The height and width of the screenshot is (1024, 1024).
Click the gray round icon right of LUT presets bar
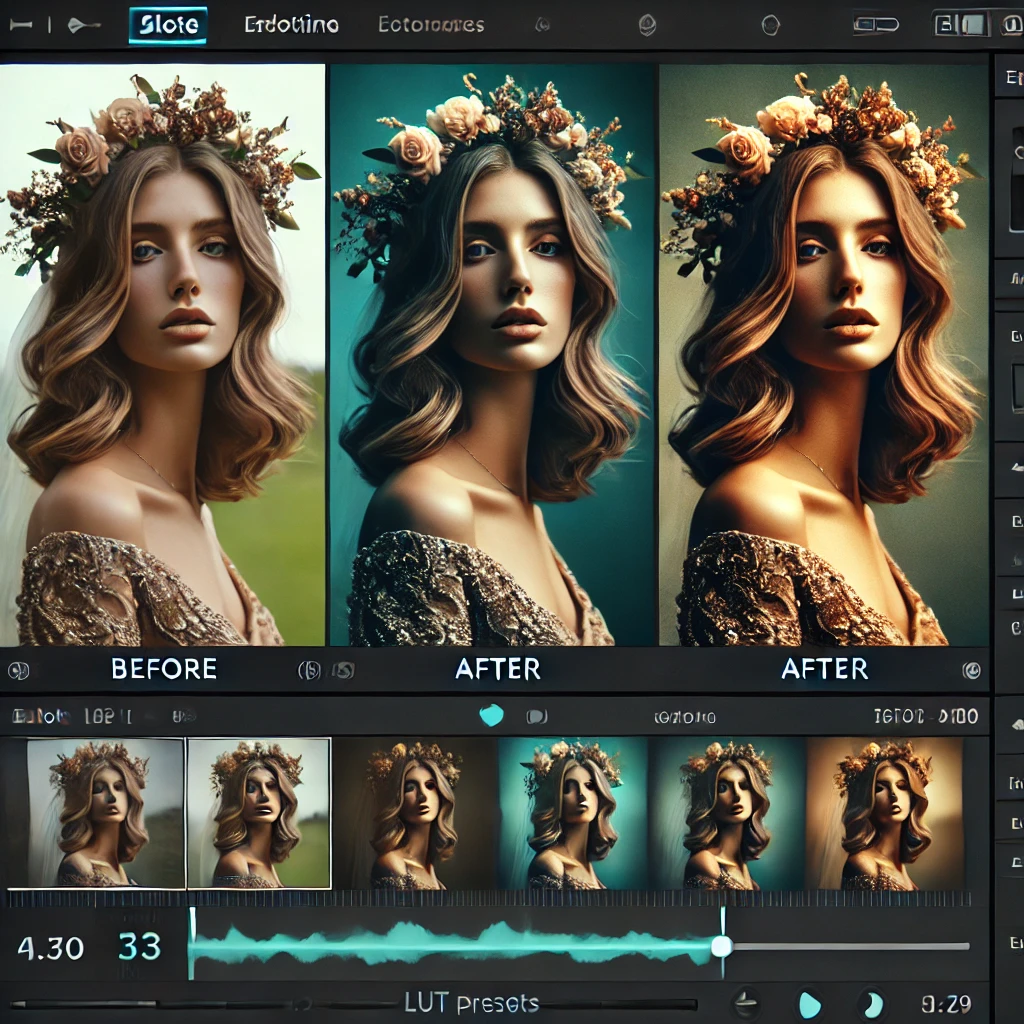[x=746, y=1003]
